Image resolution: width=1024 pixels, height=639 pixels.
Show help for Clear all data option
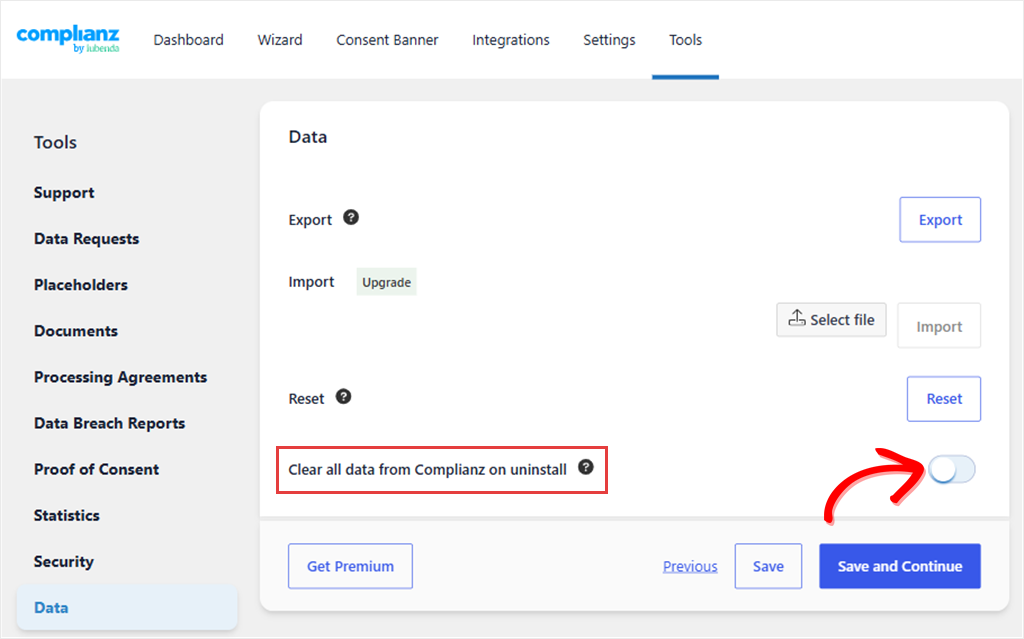586,467
